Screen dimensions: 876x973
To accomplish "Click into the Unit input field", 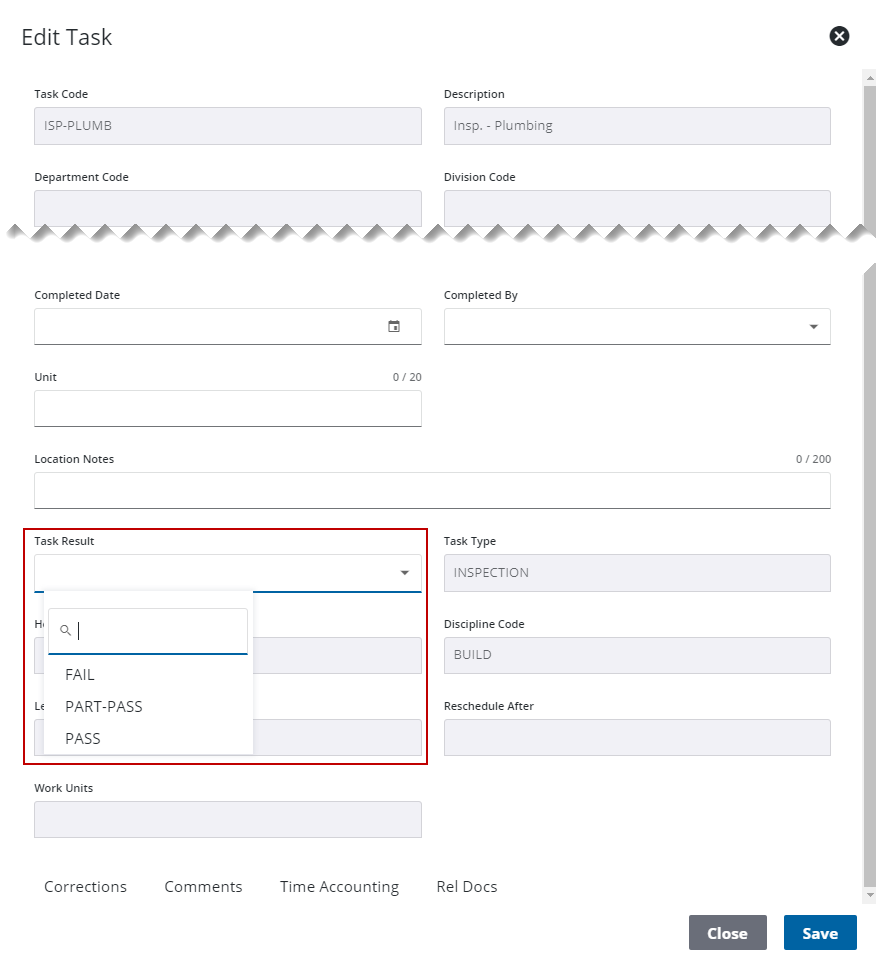I will 227,408.
